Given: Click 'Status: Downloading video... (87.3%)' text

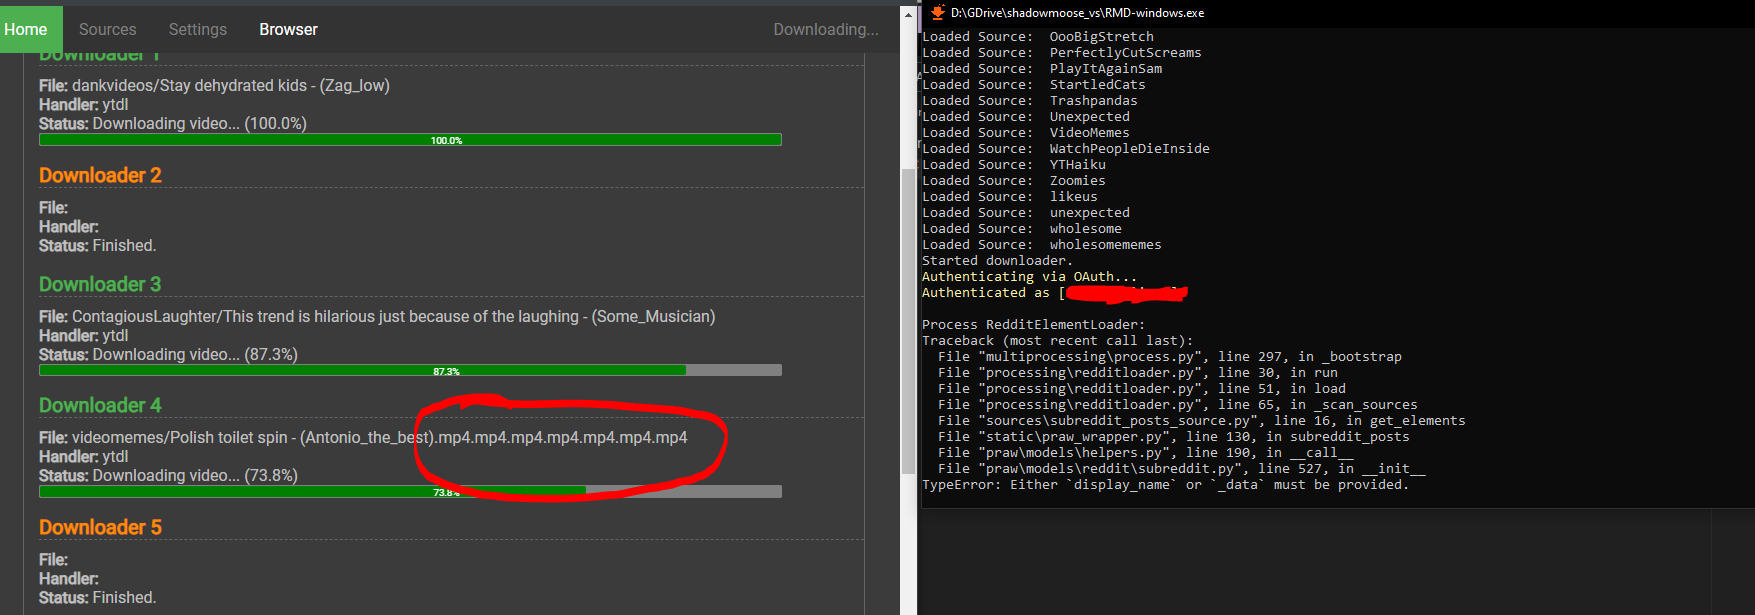Looking at the screenshot, I should tap(168, 355).
